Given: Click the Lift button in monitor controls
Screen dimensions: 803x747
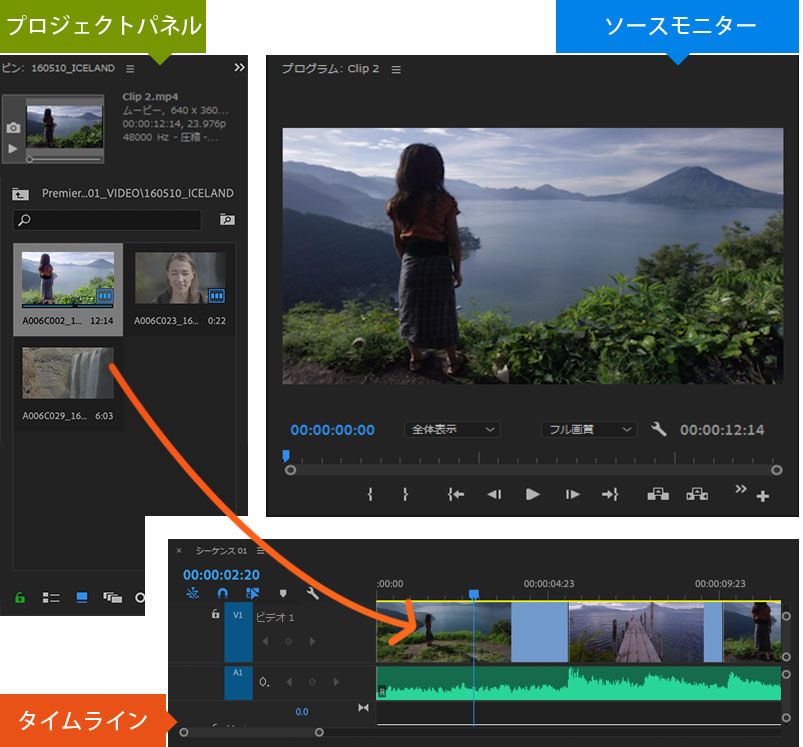Looking at the screenshot, I should 657,494.
